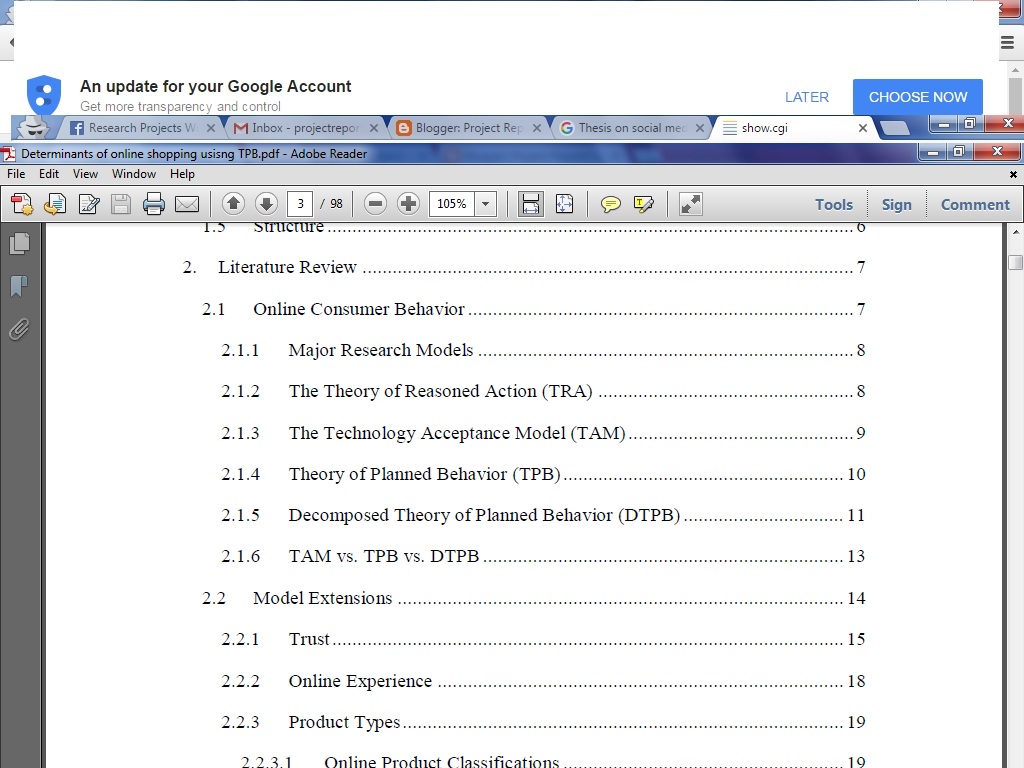The height and width of the screenshot is (768, 1024).
Task: Print the PDF document
Action: 153,204
